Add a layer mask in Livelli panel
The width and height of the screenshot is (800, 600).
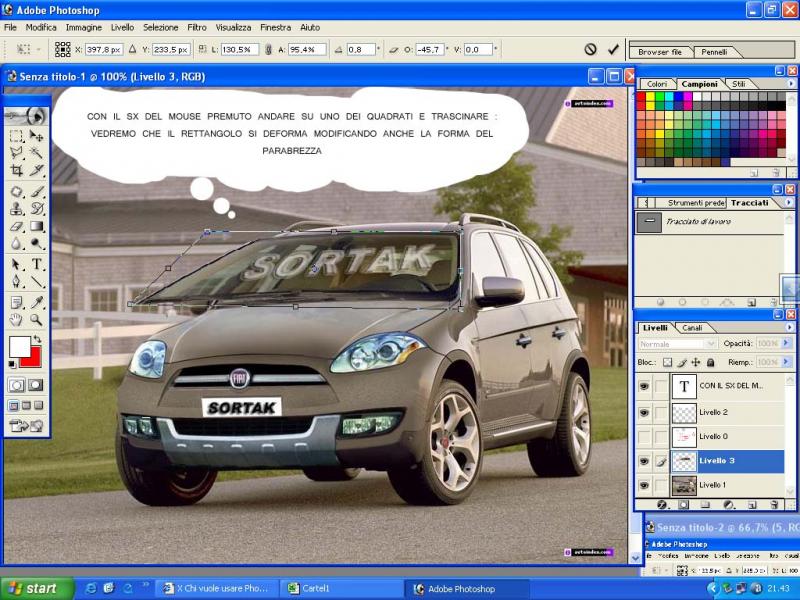[684, 505]
